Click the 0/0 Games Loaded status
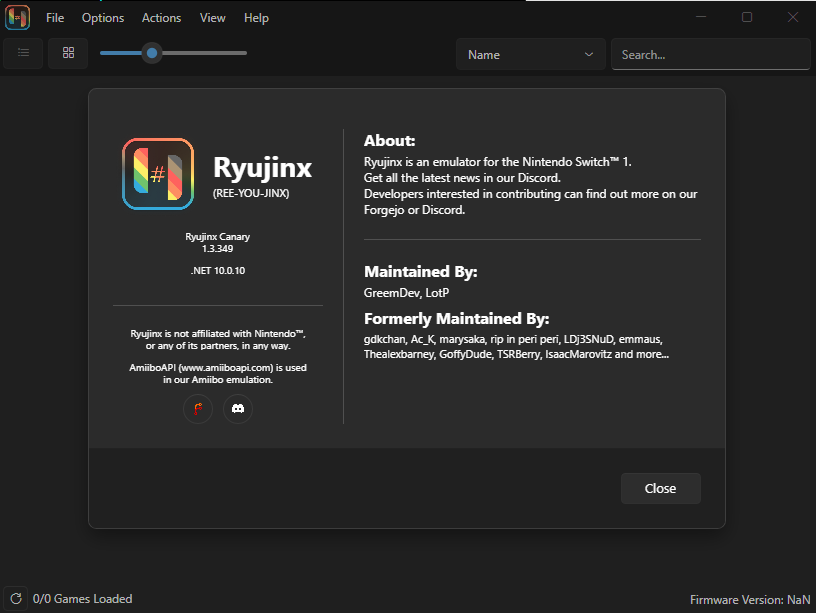Image resolution: width=816 pixels, height=613 pixels. point(82,599)
